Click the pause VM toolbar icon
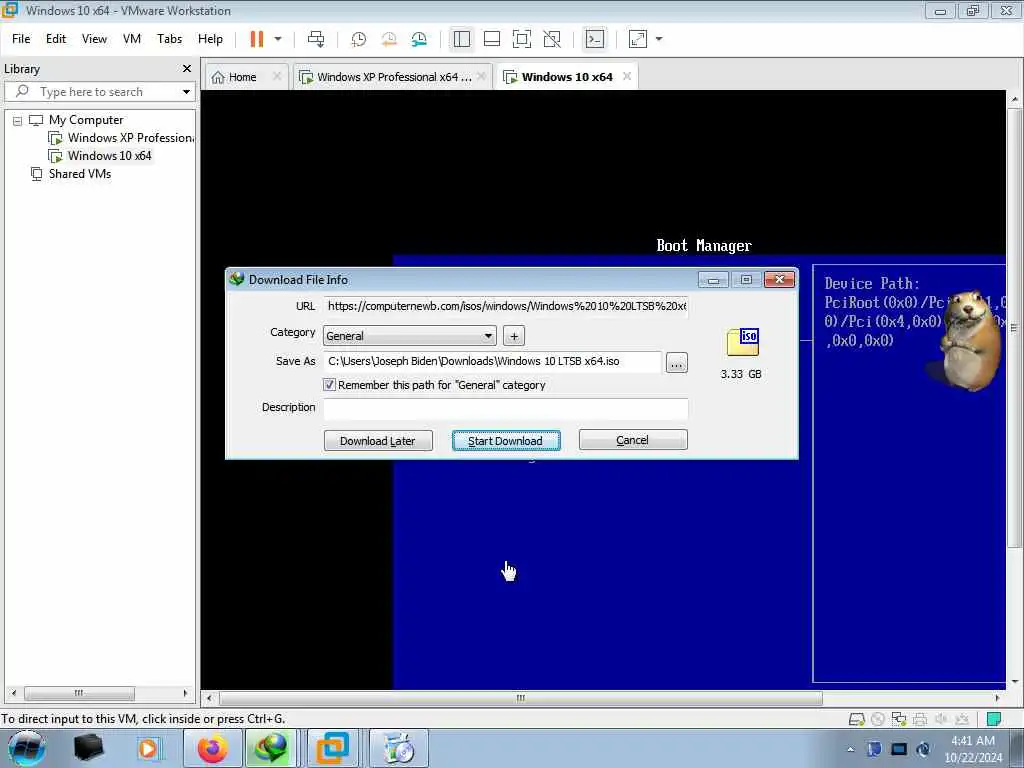 pos(257,39)
